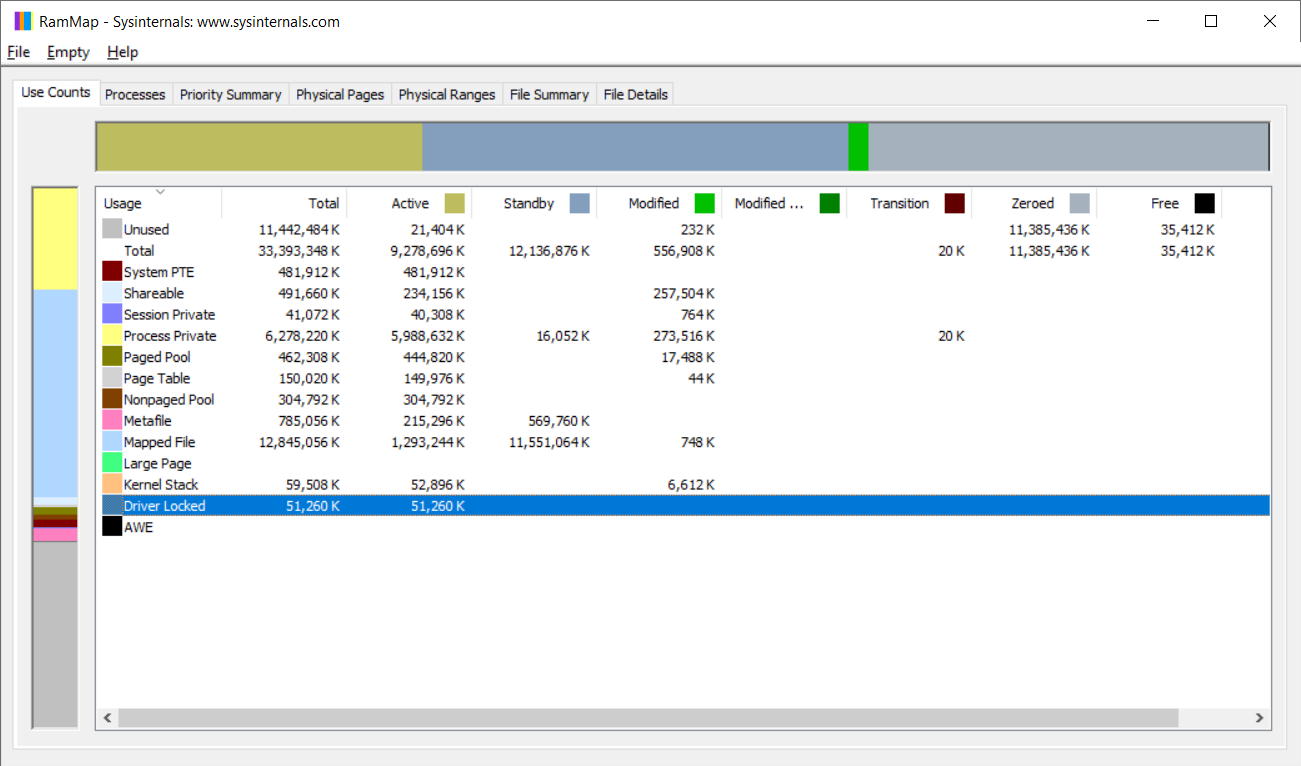The width and height of the screenshot is (1301, 766).
Task: Click the Zeroed segment in memory bar
Action: point(1068,147)
